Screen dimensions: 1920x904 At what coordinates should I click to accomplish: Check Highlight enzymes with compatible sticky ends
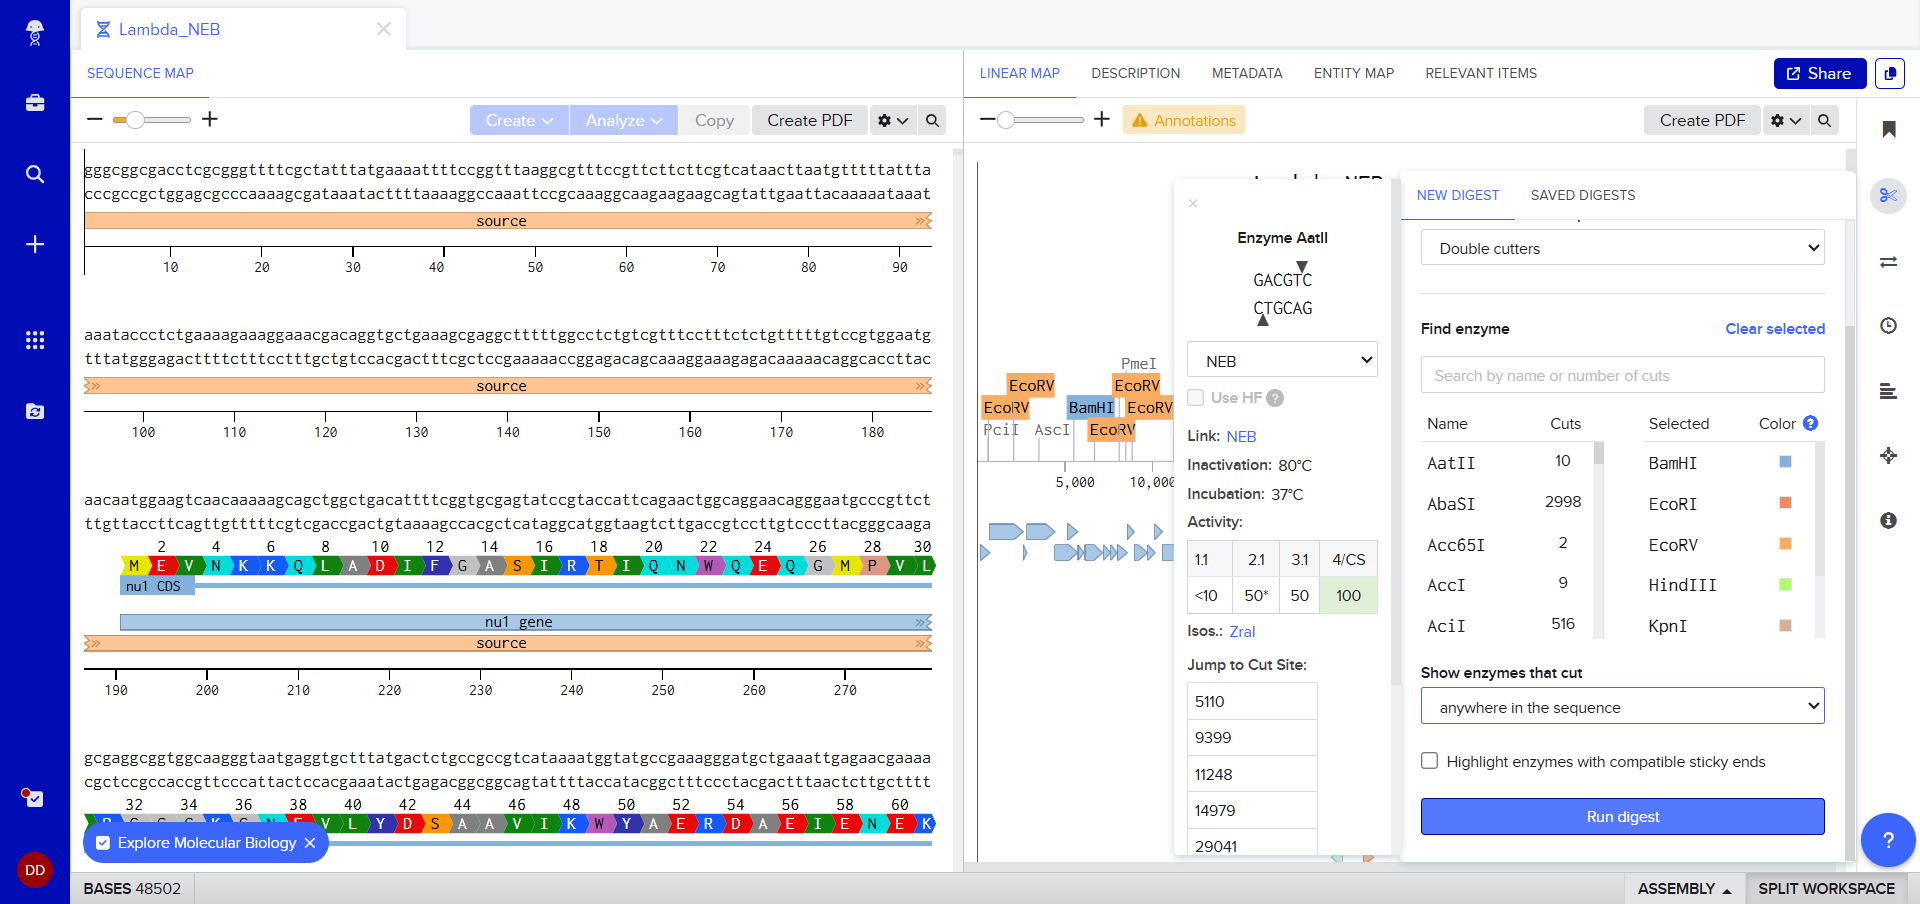(1430, 761)
